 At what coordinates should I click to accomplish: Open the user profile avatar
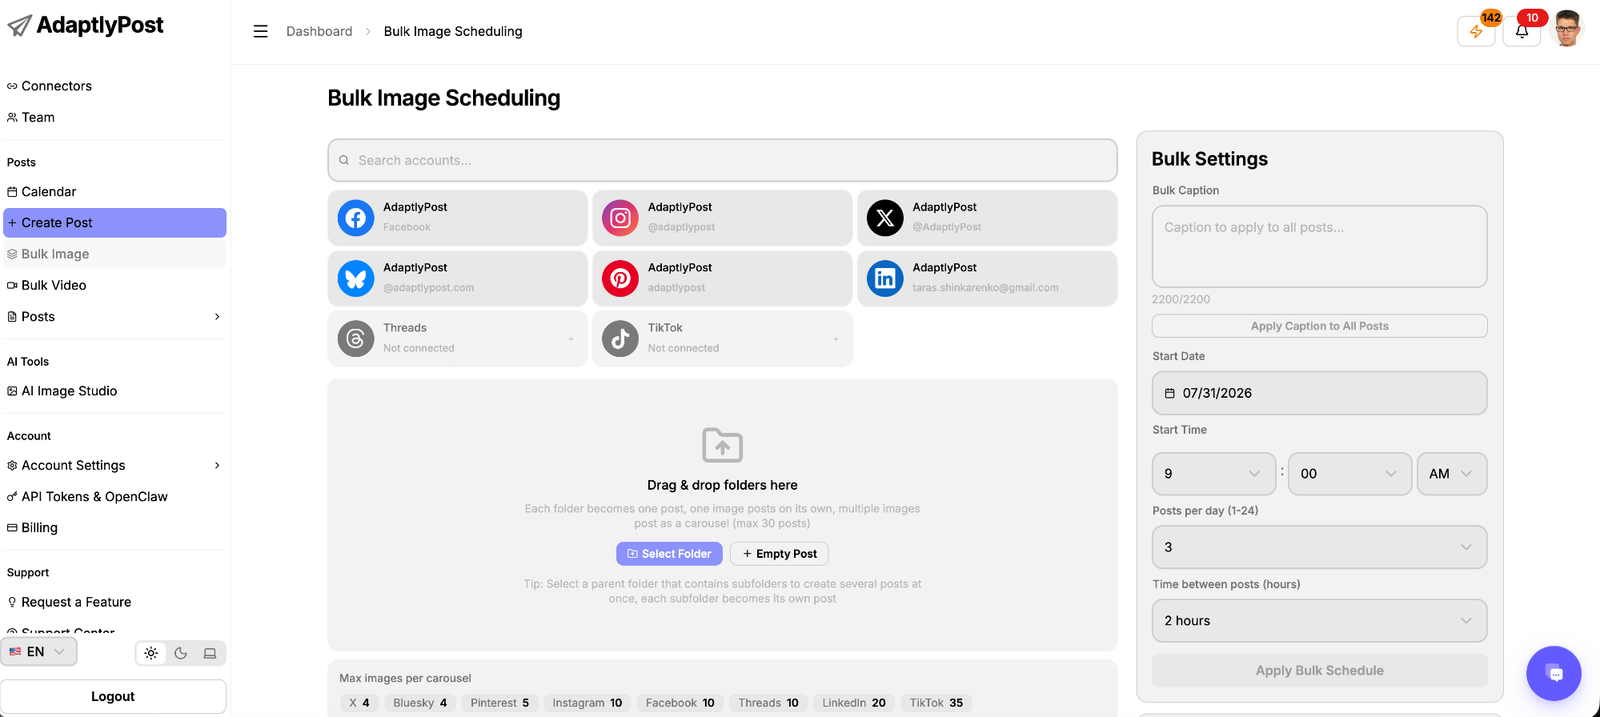tap(1567, 29)
